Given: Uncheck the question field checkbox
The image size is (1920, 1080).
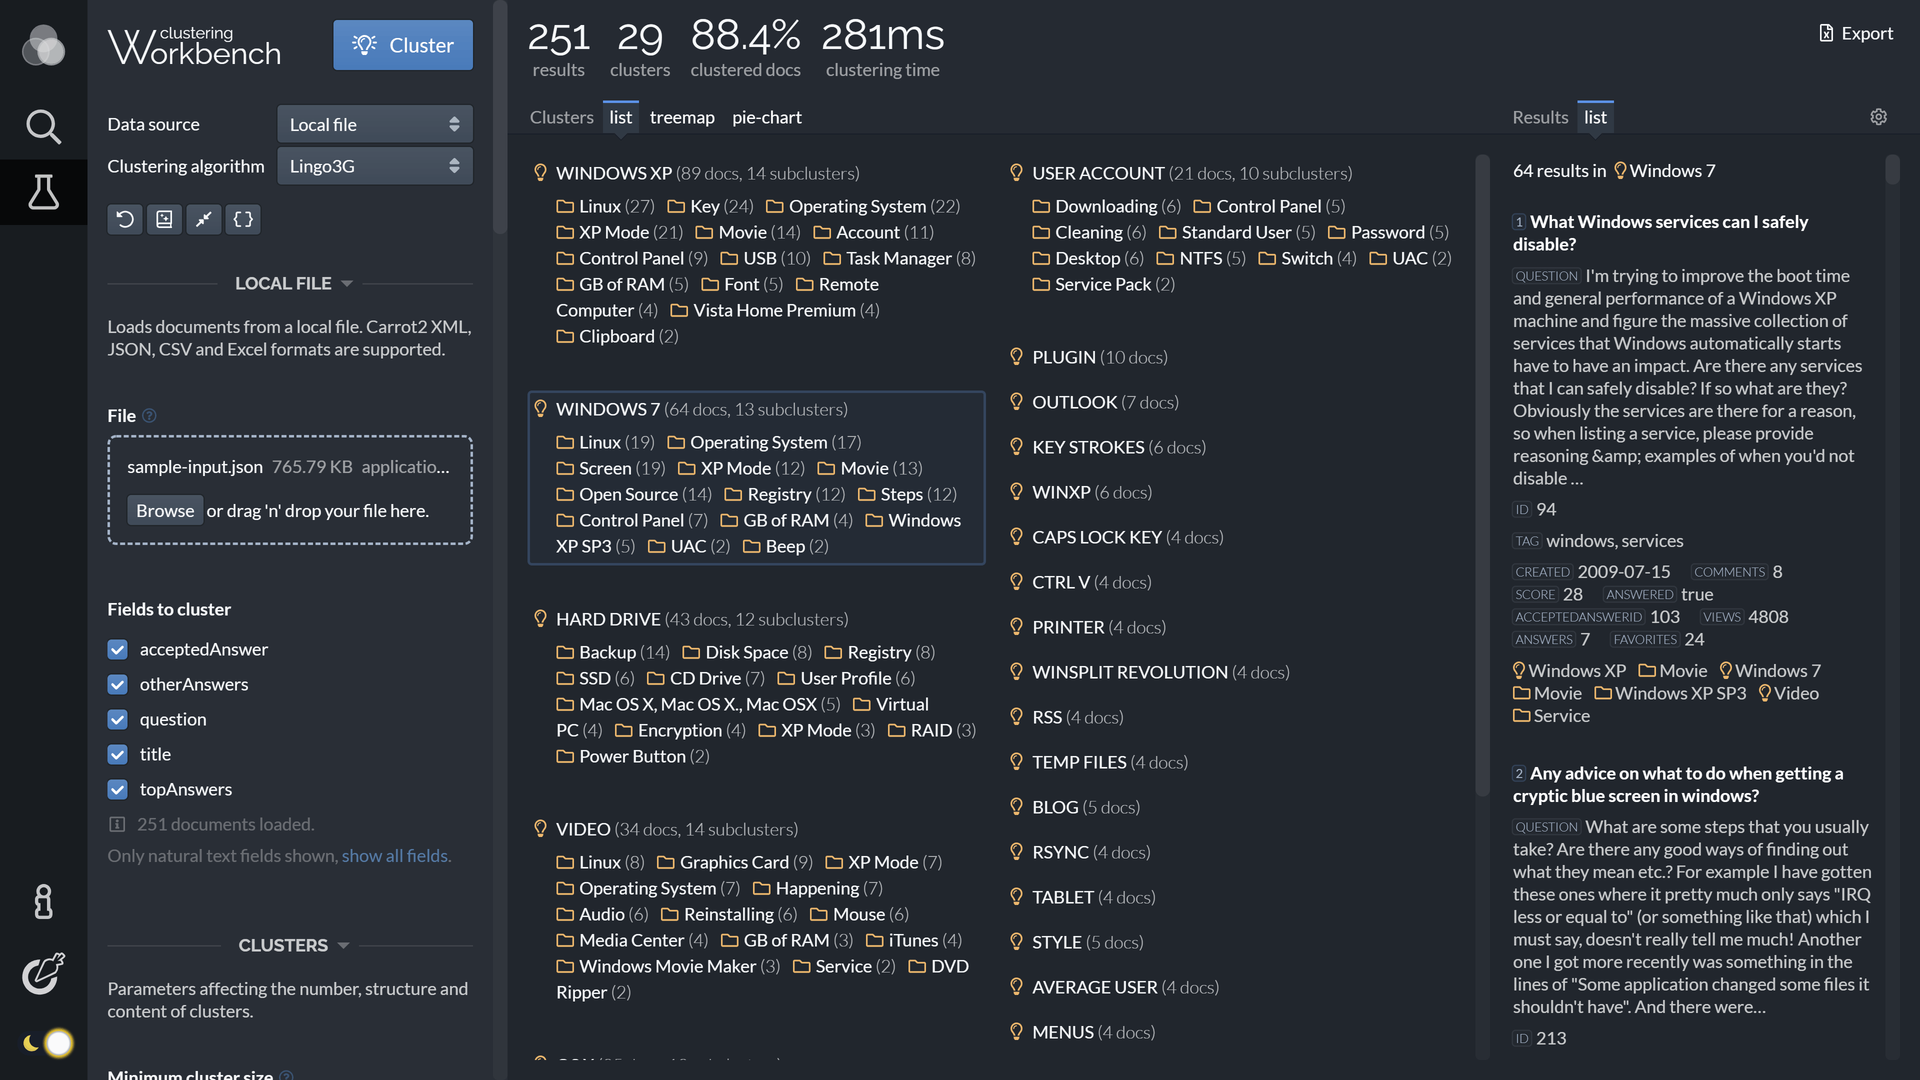Looking at the screenshot, I should 117,719.
